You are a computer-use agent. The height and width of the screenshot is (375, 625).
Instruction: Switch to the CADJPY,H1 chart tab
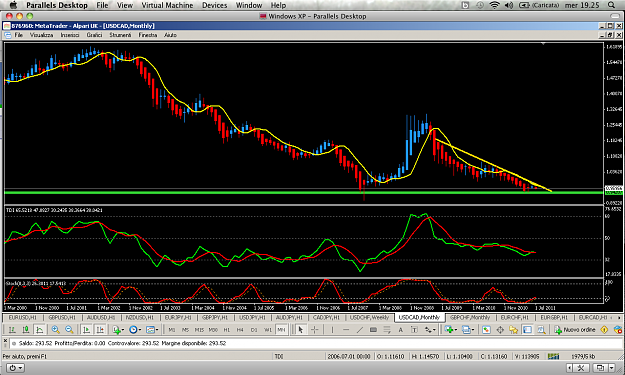coord(326,318)
